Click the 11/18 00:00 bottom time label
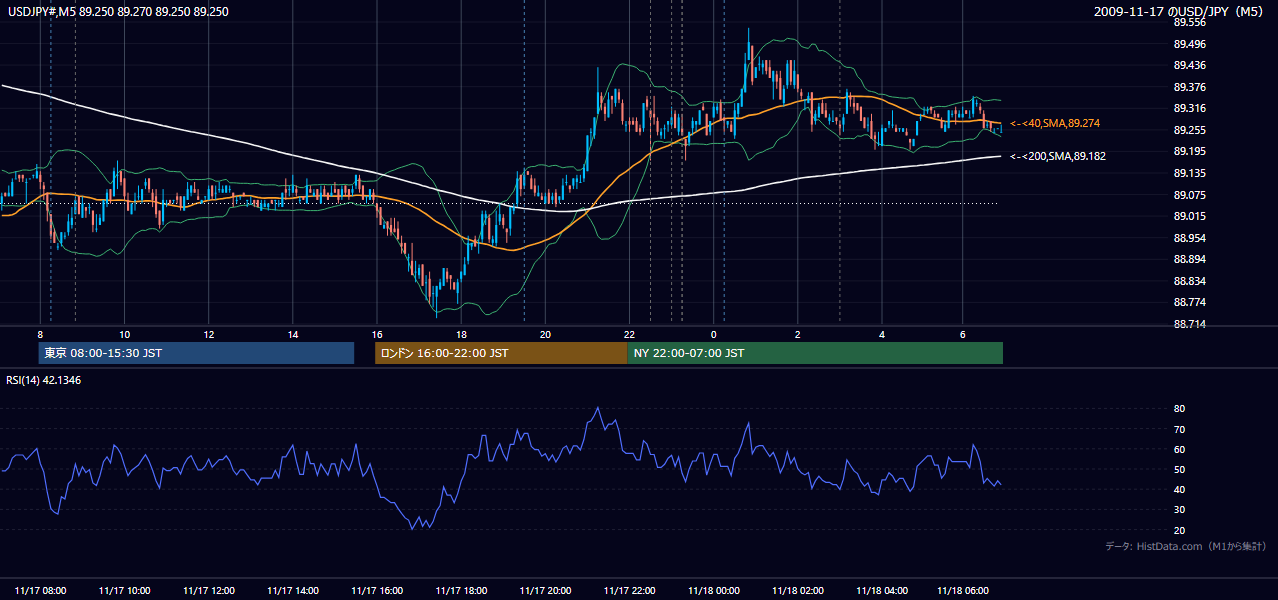 pyautogui.click(x=714, y=590)
